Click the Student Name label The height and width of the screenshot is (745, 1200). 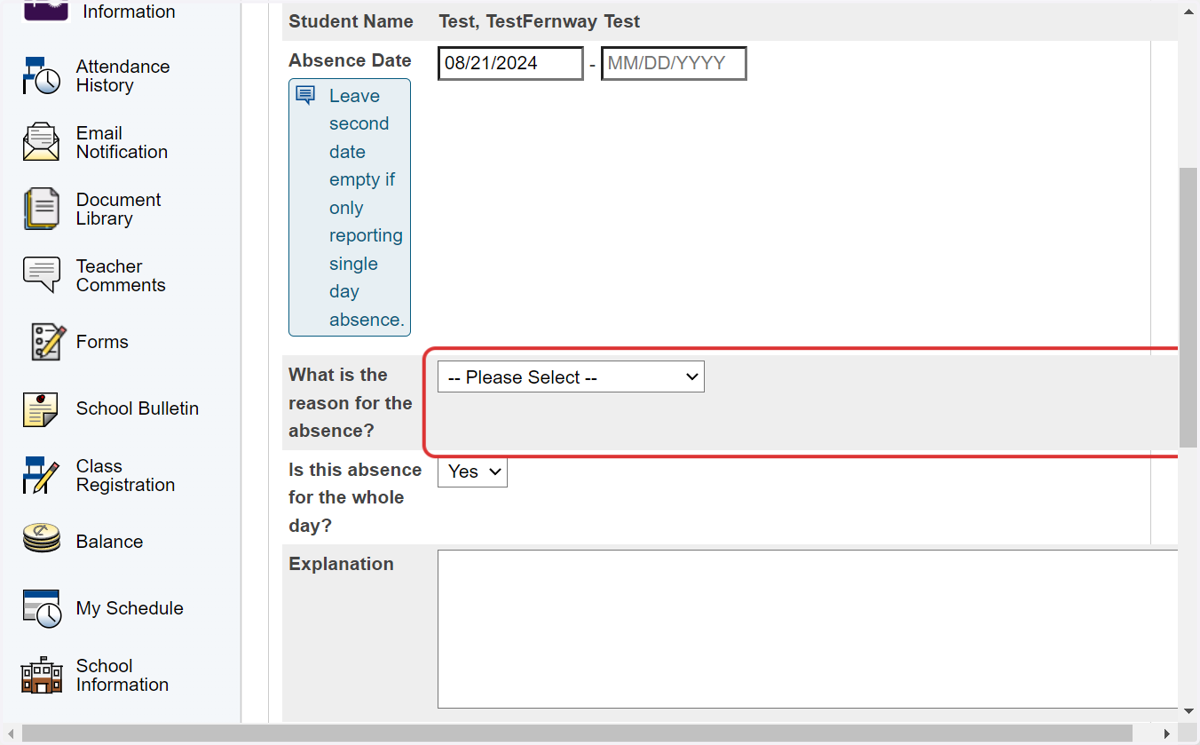[x=351, y=21]
